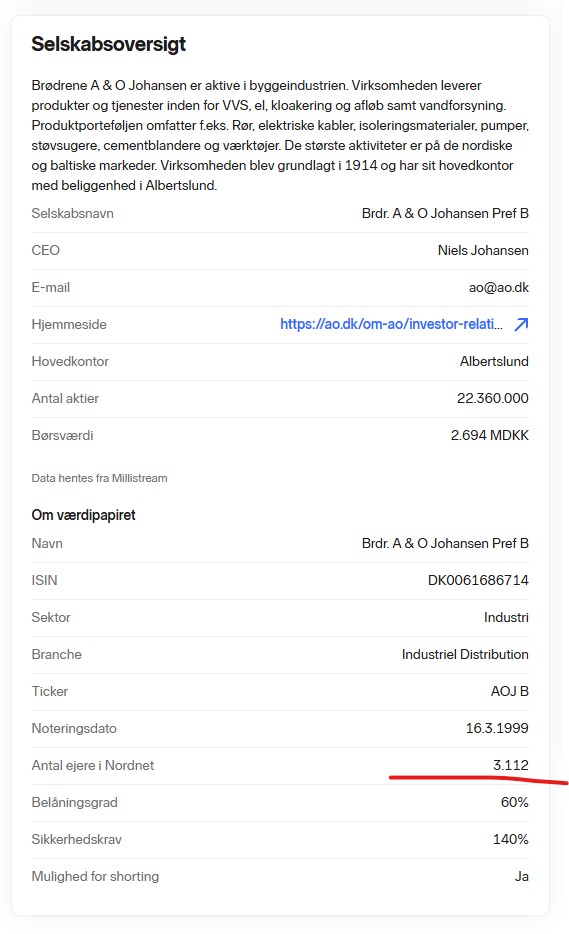Image resolution: width=569 pixels, height=934 pixels.
Task: Click the Hjemmeside label
Action: coord(69,324)
